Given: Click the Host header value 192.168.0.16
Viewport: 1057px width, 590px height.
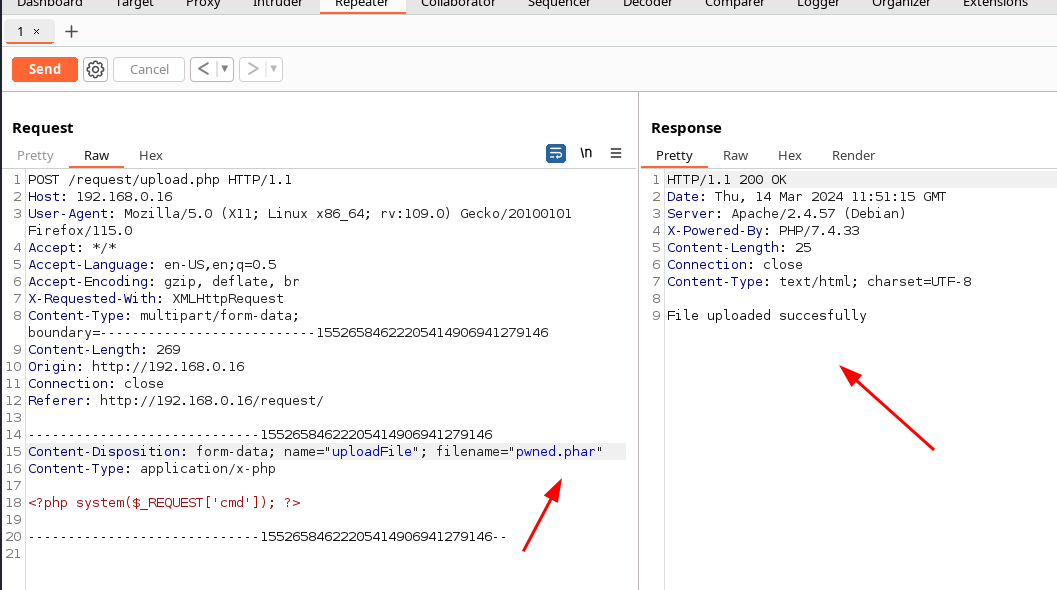Looking at the screenshot, I should click(x=124, y=197).
